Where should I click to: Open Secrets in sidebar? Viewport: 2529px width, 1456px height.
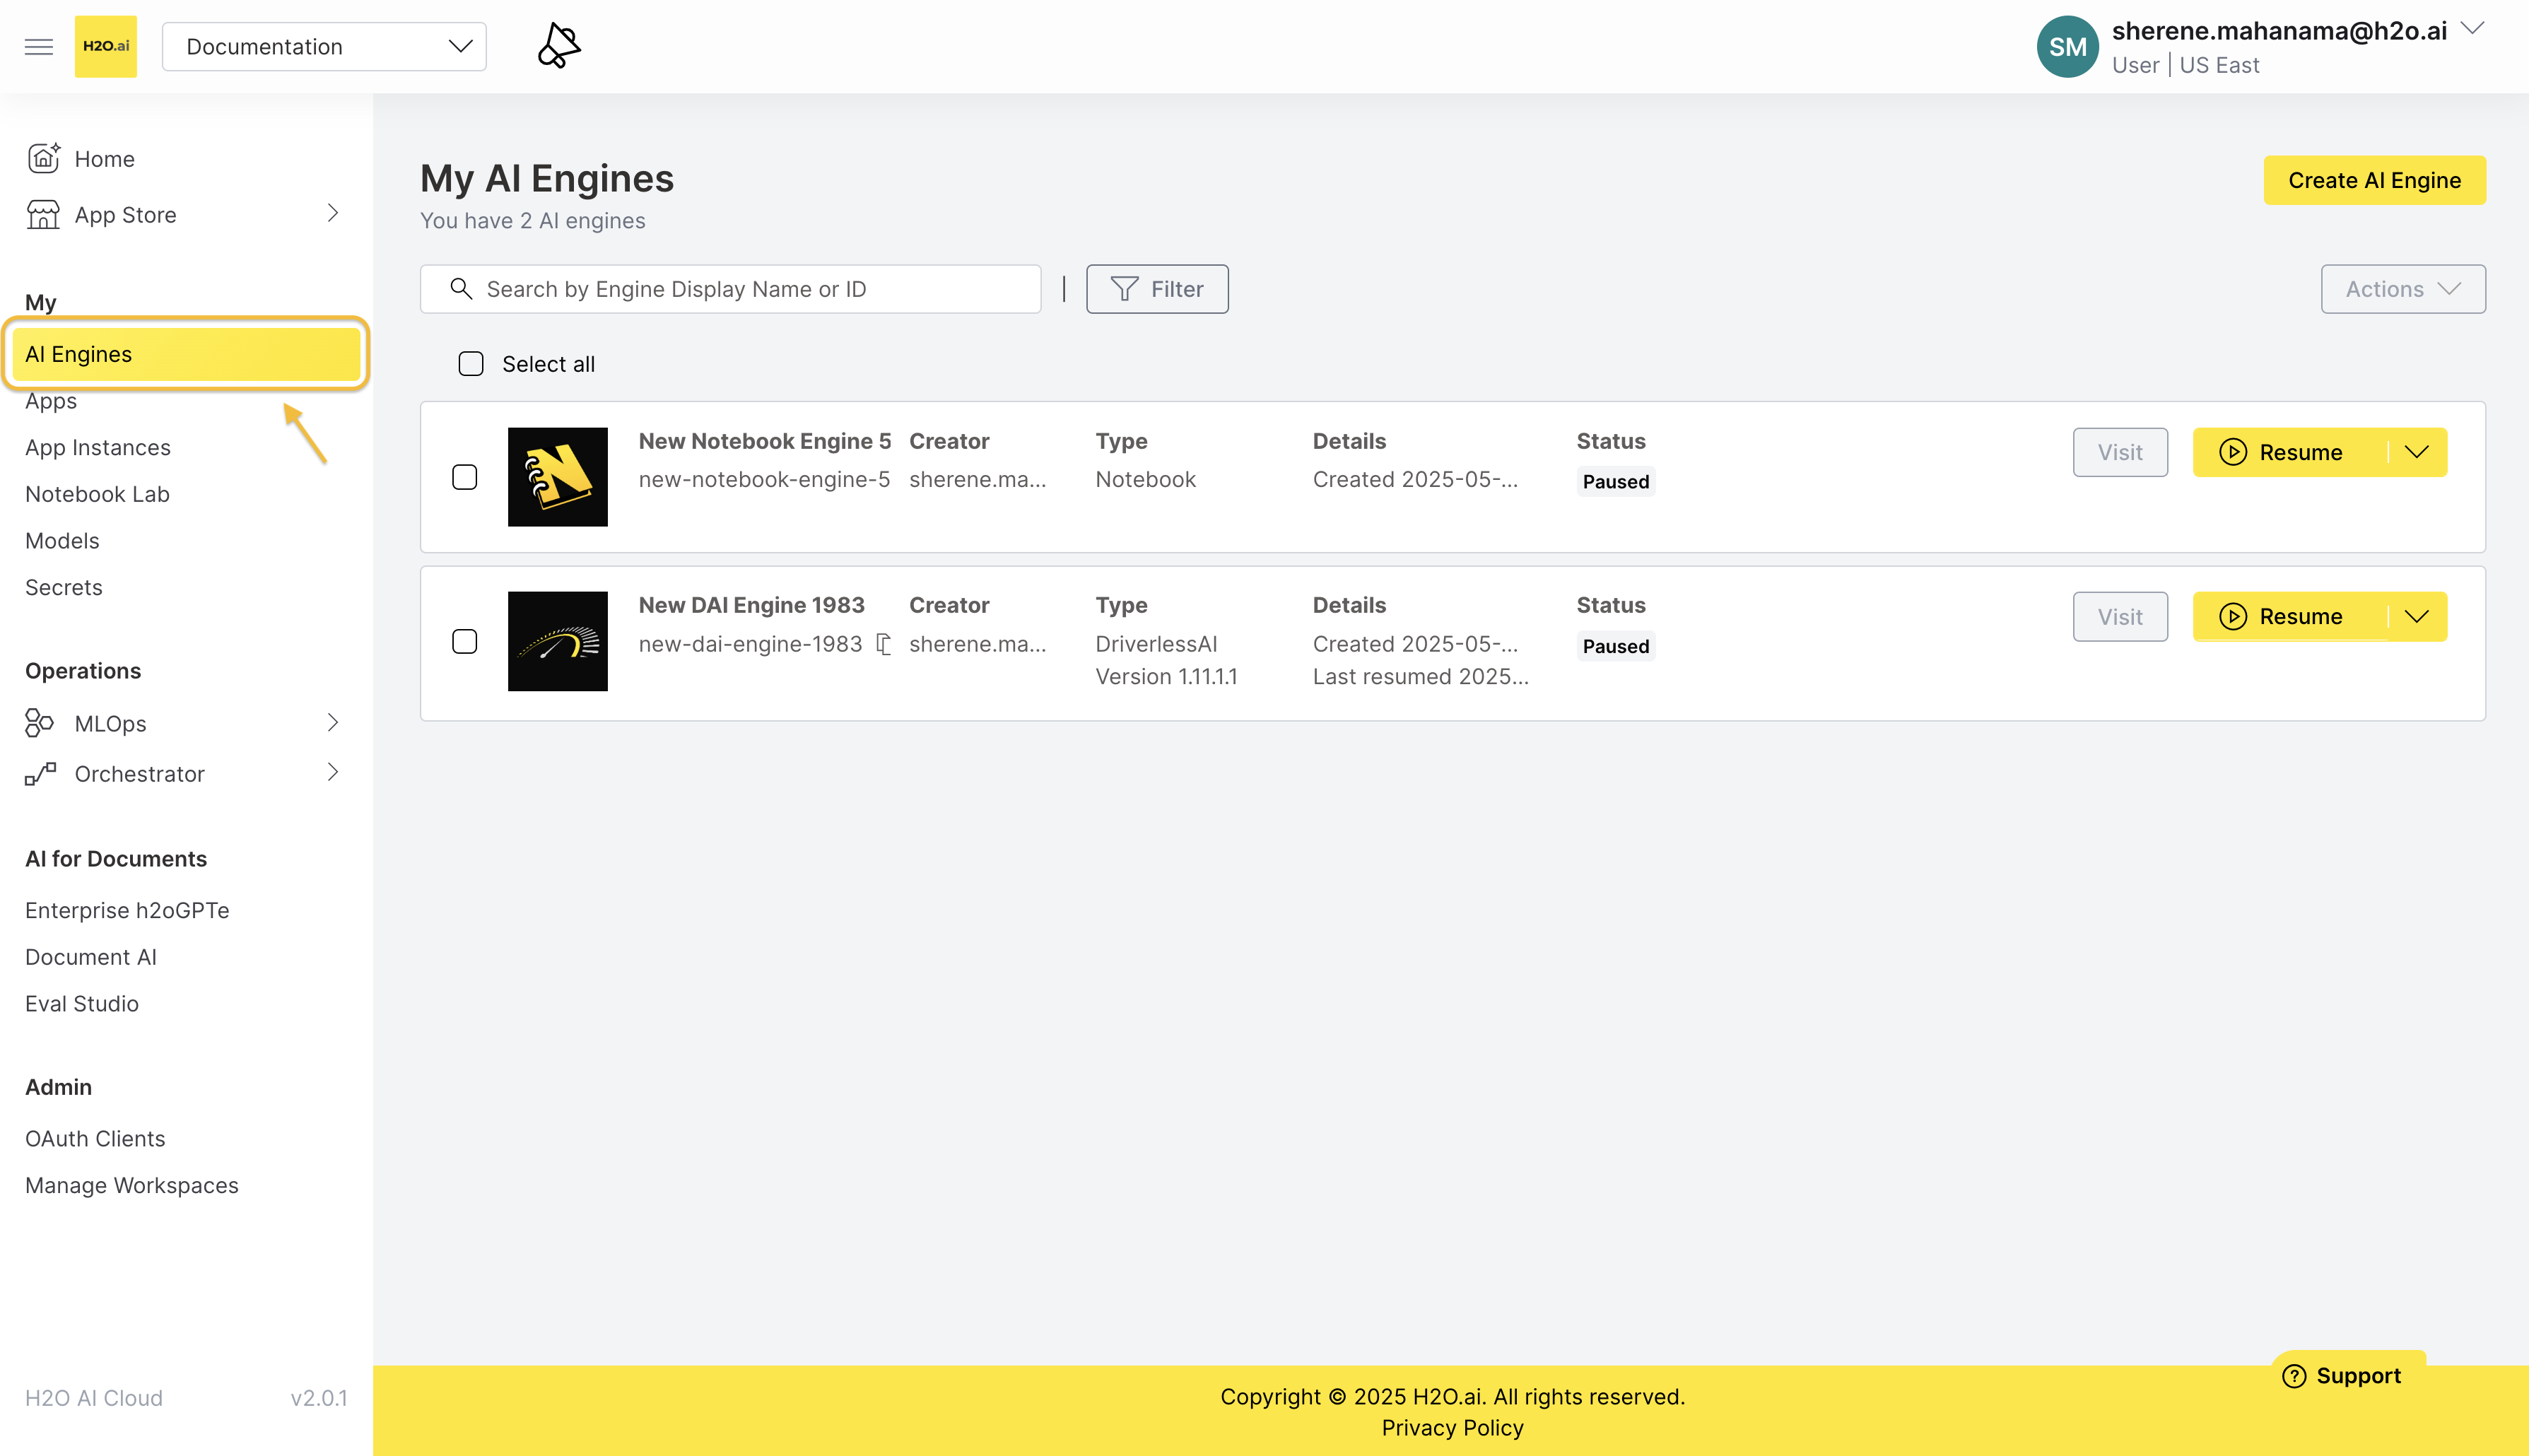click(x=64, y=587)
